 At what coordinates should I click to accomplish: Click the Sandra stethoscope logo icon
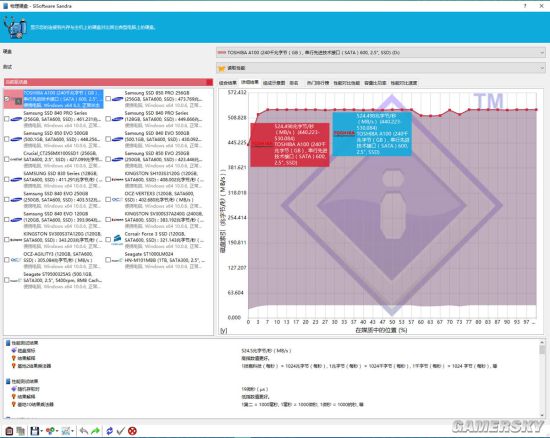click(x=15, y=27)
